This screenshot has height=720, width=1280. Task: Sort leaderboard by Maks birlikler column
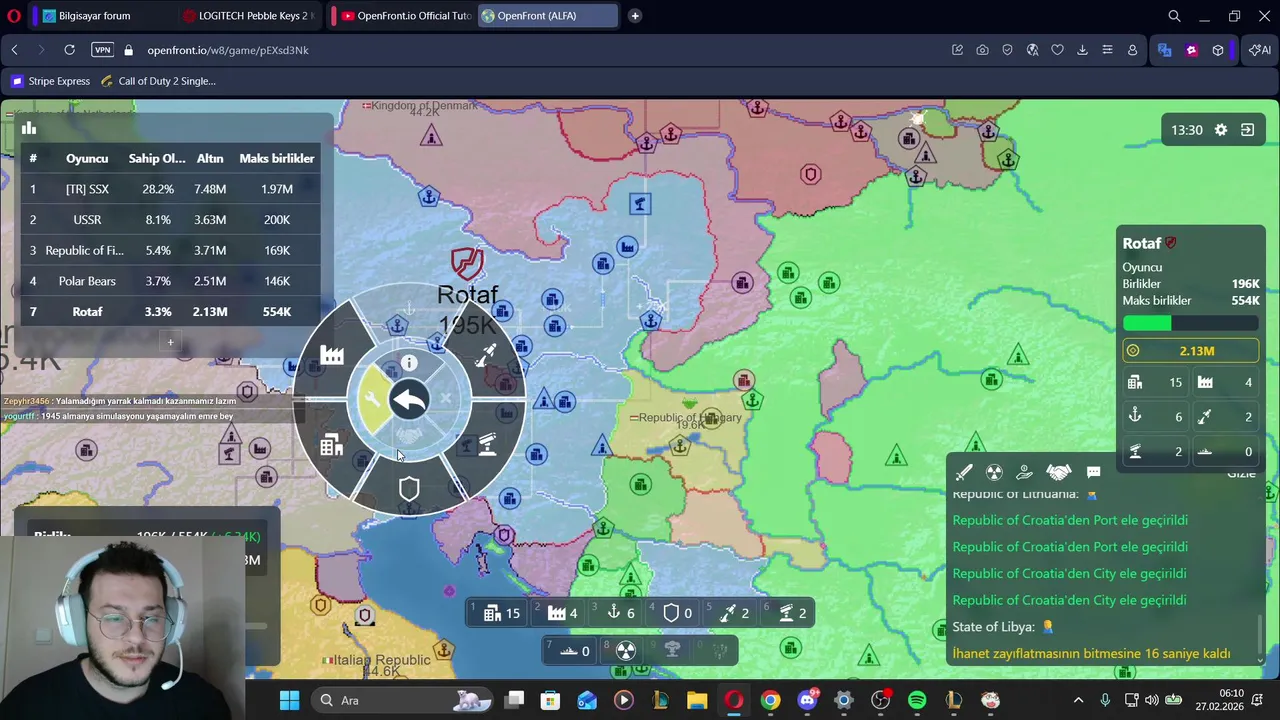click(277, 158)
